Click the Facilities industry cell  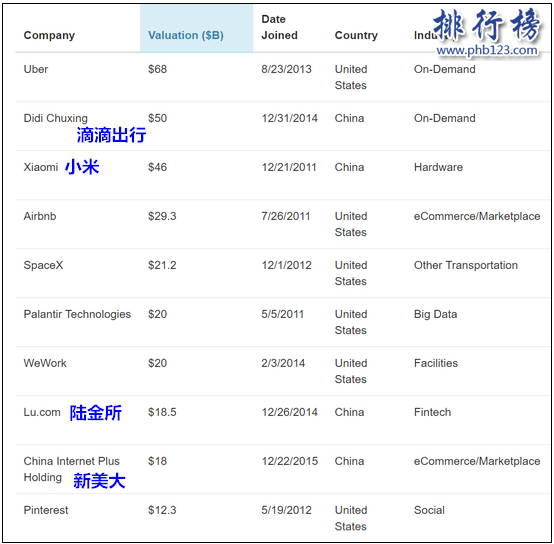click(436, 363)
